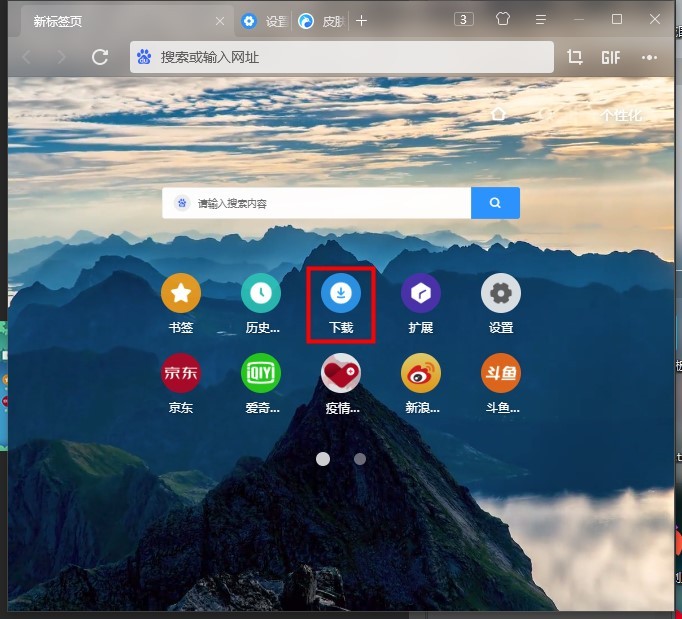The image size is (682, 619).
Task: Click the screenshot crop tool icon
Action: click(574, 57)
